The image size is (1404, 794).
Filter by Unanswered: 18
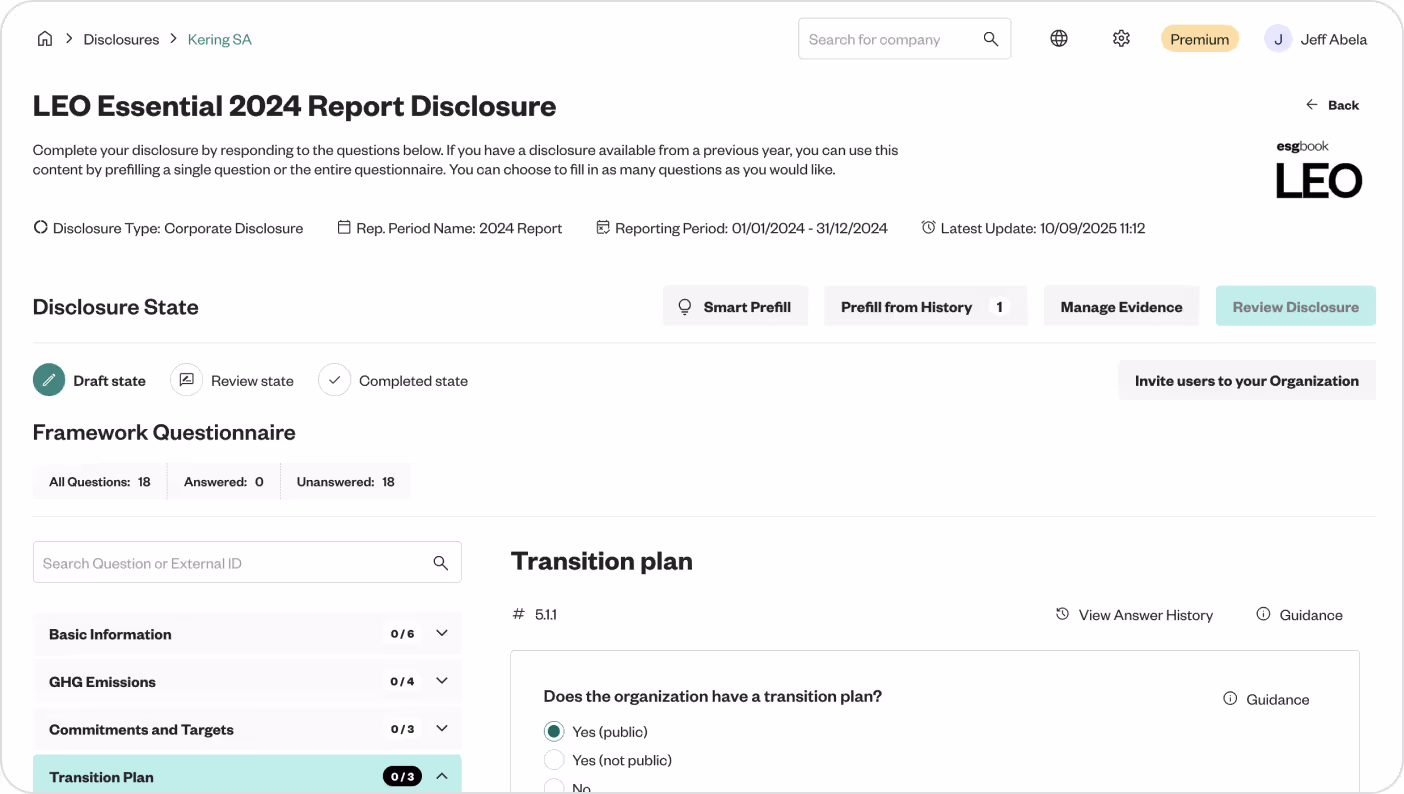[x=346, y=481]
